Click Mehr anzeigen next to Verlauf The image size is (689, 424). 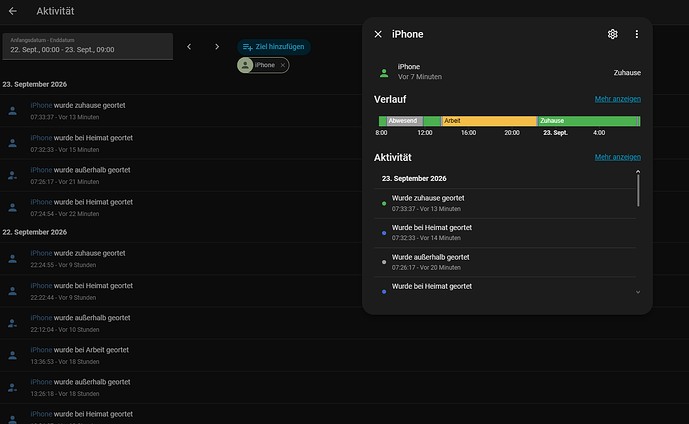(x=617, y=99)
